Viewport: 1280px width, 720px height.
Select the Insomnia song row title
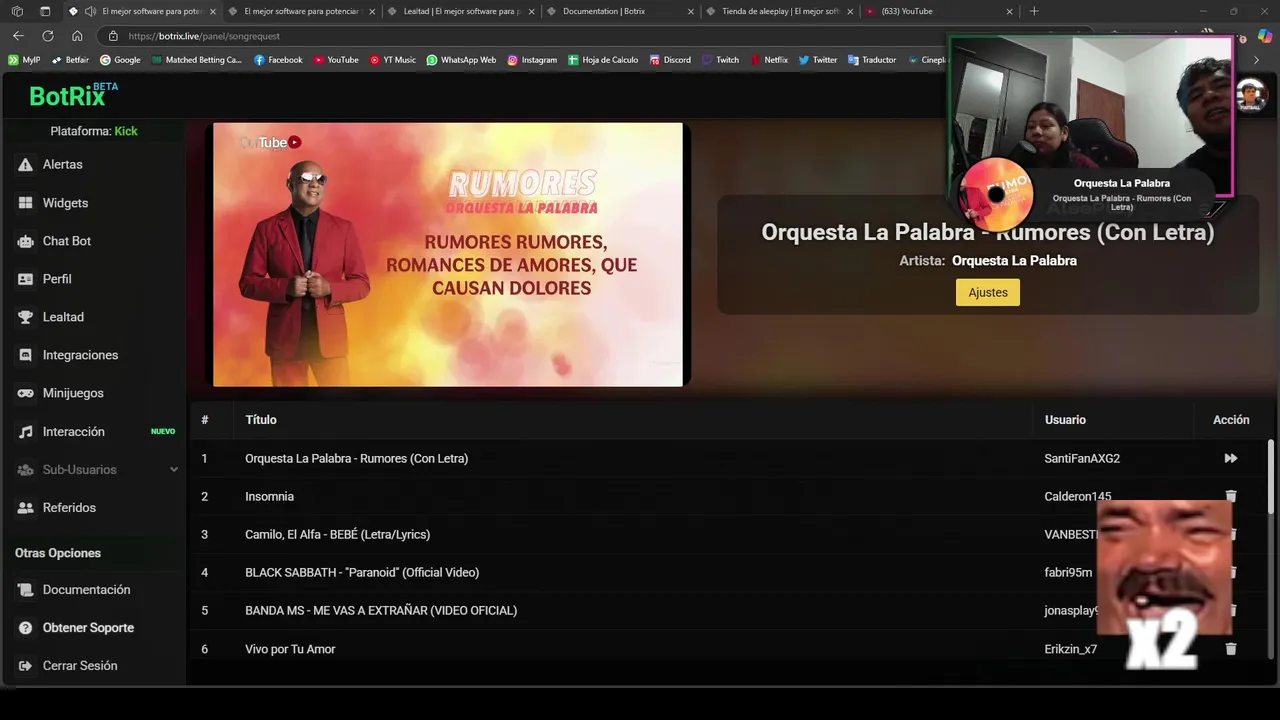pyautogui.click(x=269, y=496)
